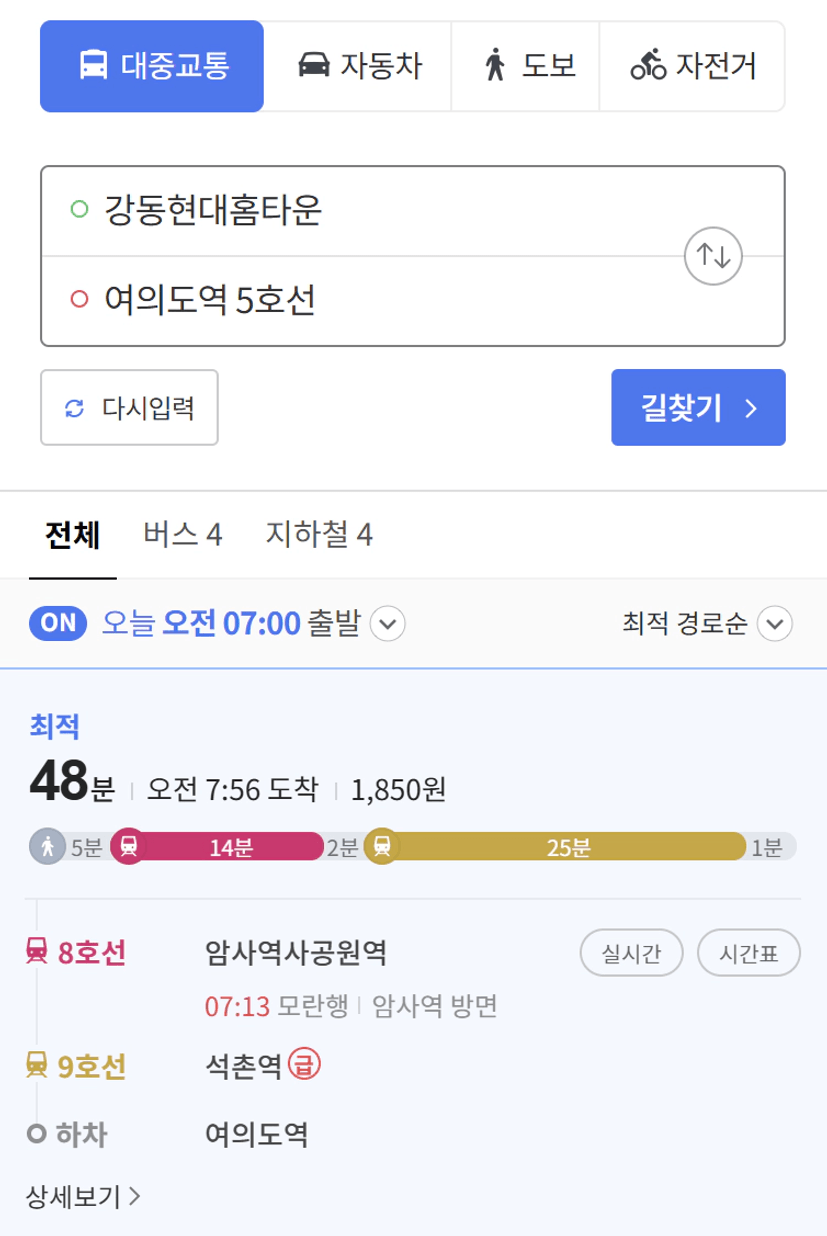The image size is (827, 1236).
Task: Select the 자전거 bicycle mode
Action: click(x=692, y=66)
